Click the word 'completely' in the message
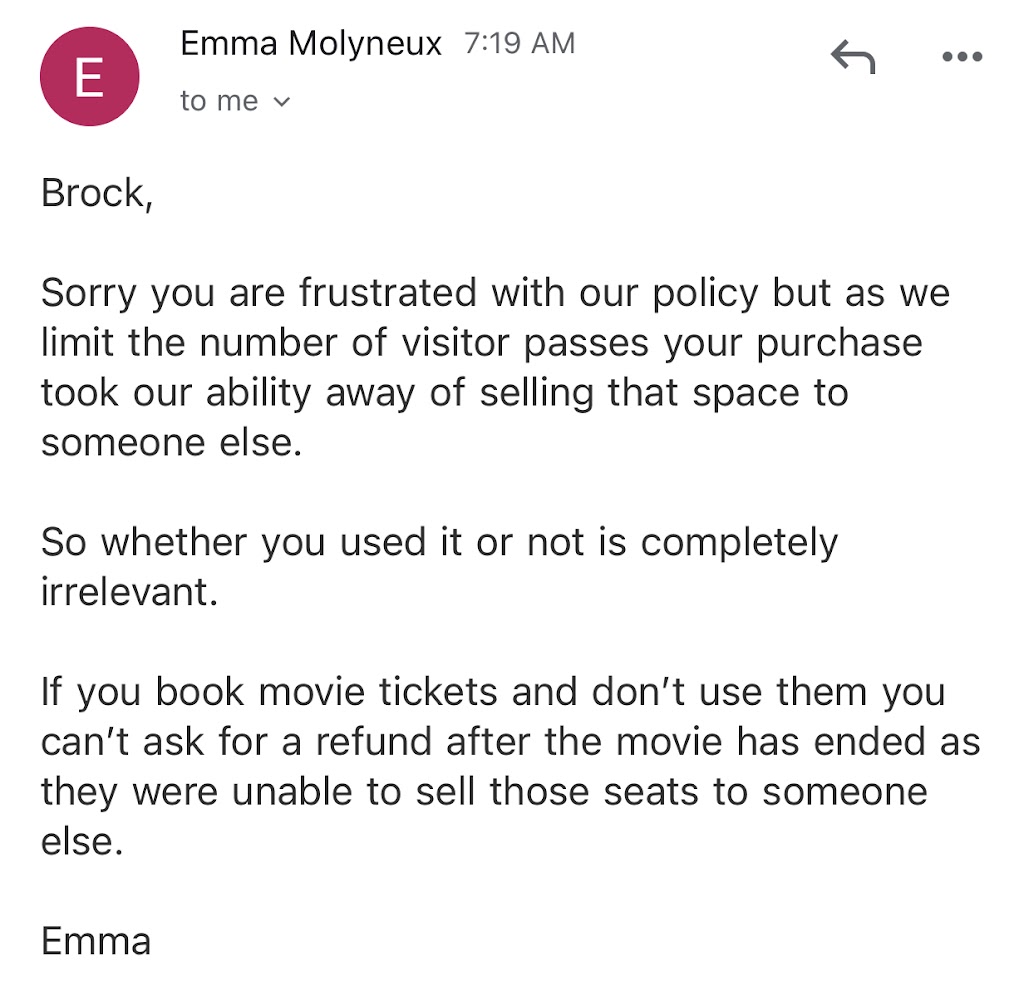Viewport: 1024px width, 1001px height. 739,542
